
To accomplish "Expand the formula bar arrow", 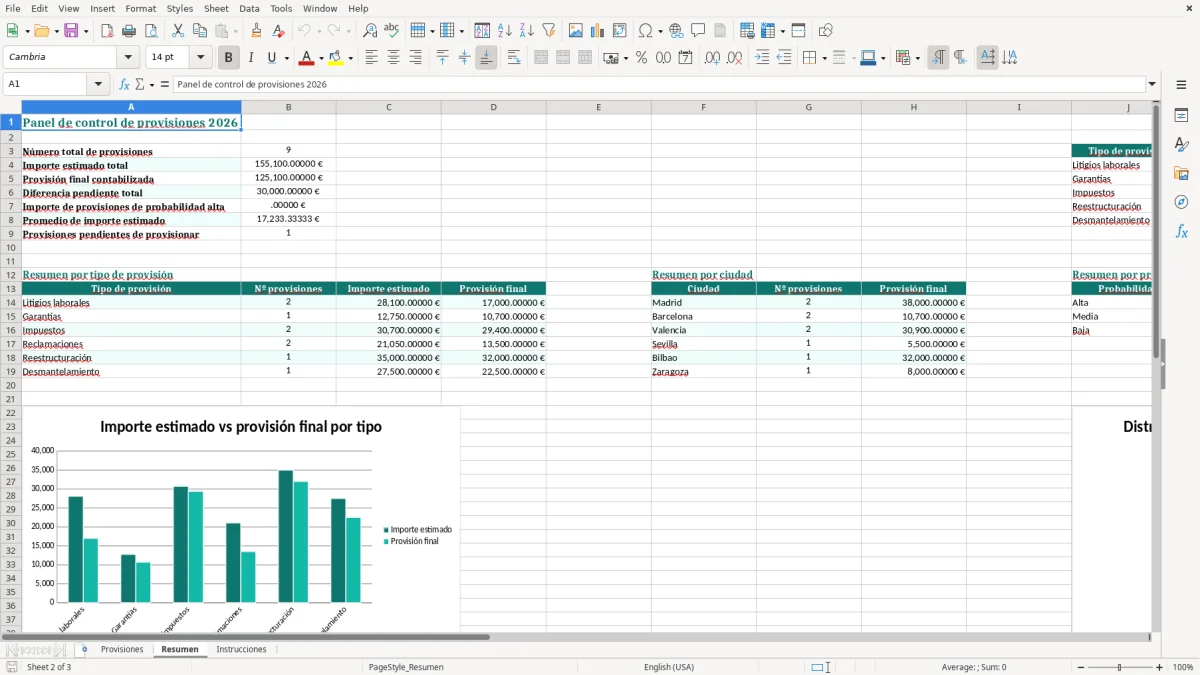I will point(1152,85).
